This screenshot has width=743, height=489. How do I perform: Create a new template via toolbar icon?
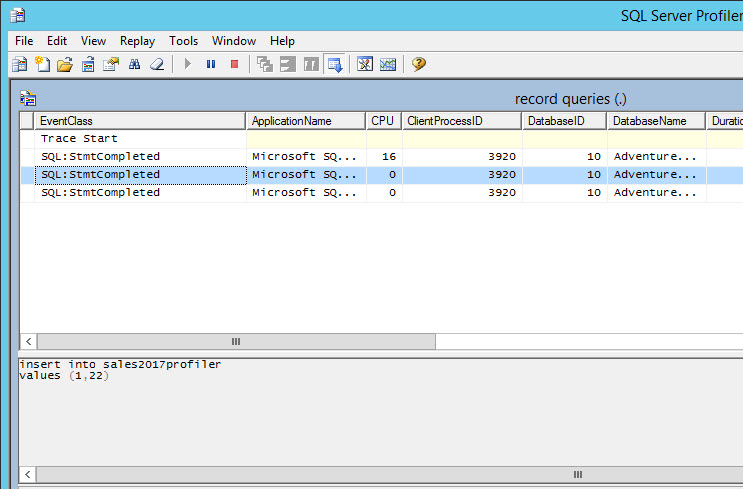click(x=42, y=64)
